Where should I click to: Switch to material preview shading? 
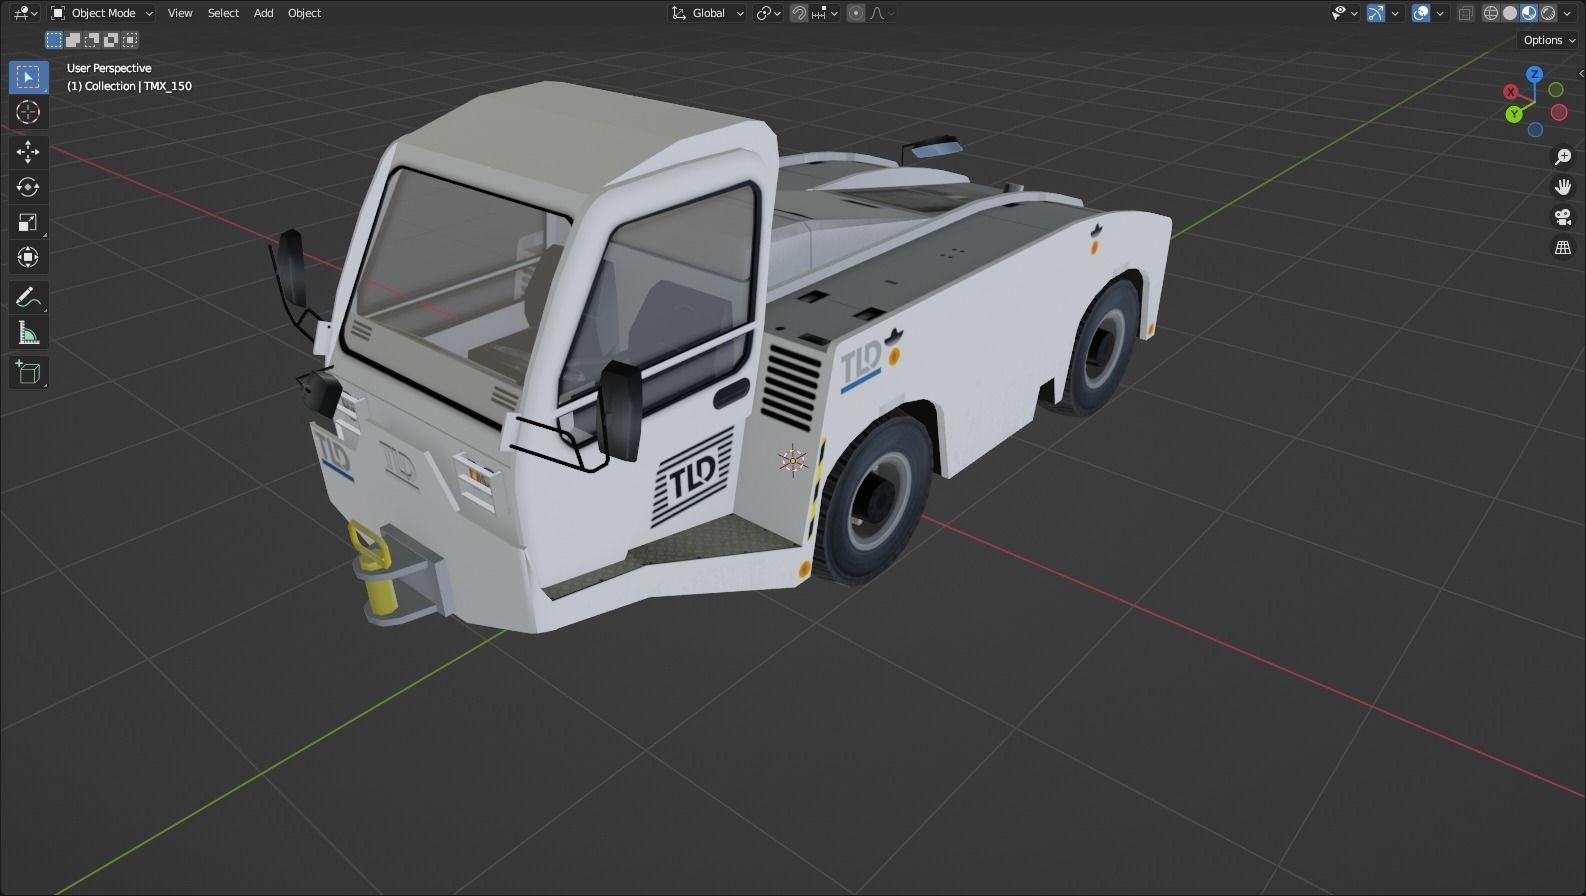point(1529,13)
